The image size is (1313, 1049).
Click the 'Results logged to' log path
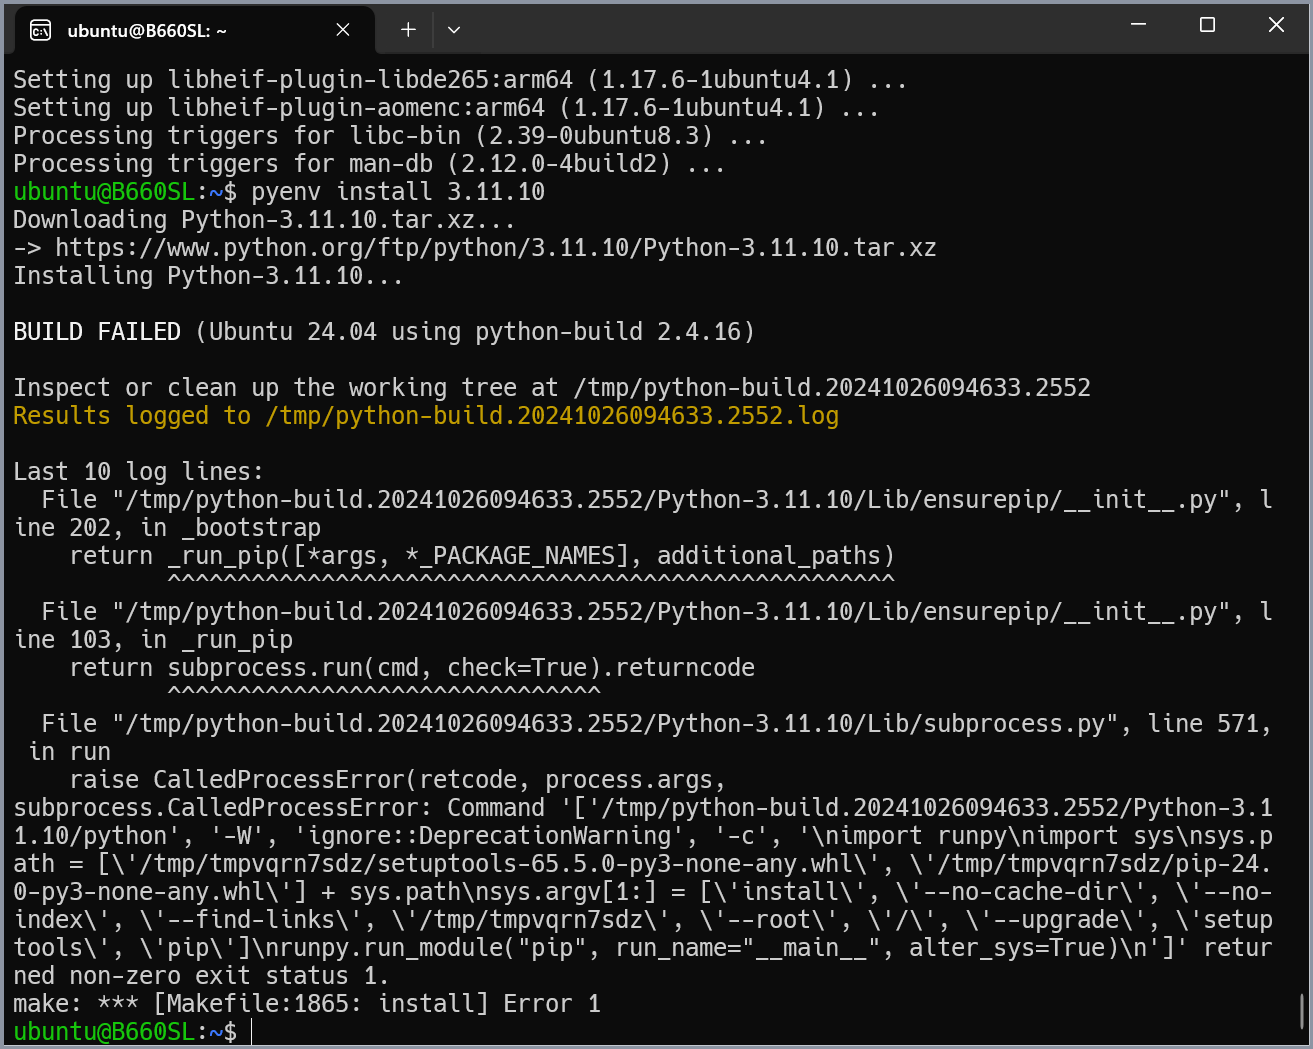point(426,416)
